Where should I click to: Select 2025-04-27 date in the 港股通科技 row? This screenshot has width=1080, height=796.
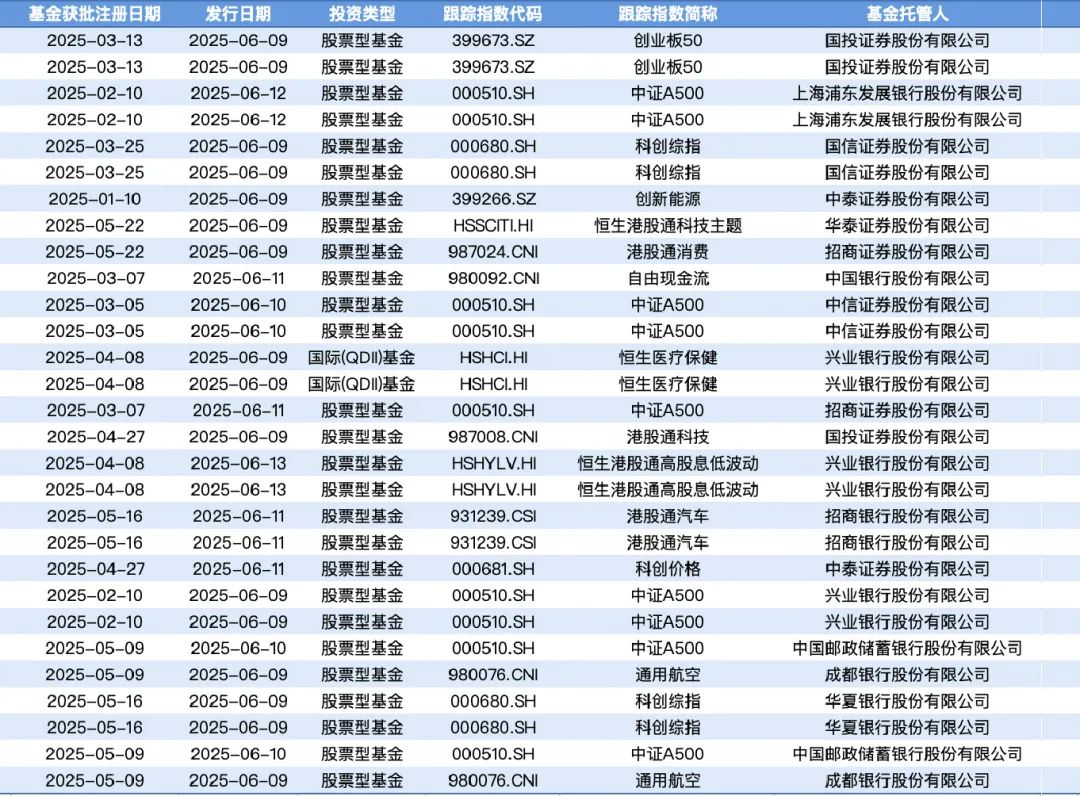click(x=94, y=437)
